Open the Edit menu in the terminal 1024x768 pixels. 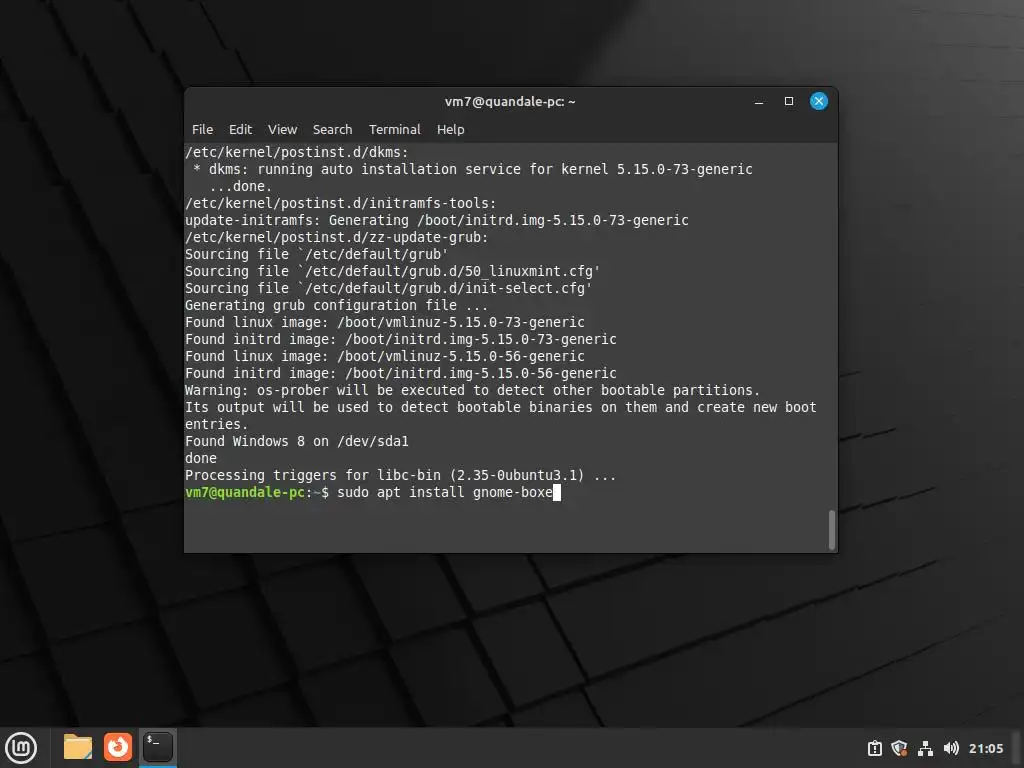(240, 129)
